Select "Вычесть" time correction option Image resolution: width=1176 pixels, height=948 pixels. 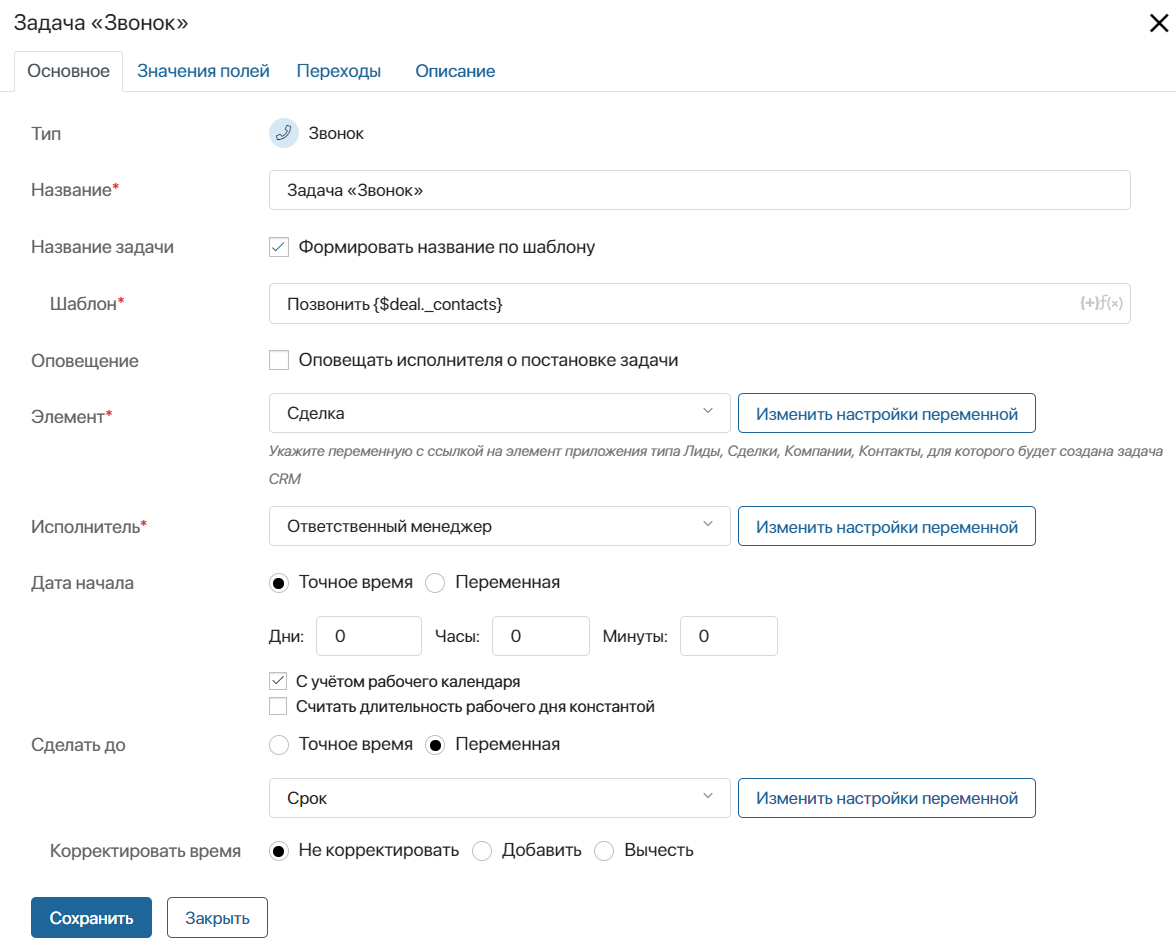(x=604, y=851)
